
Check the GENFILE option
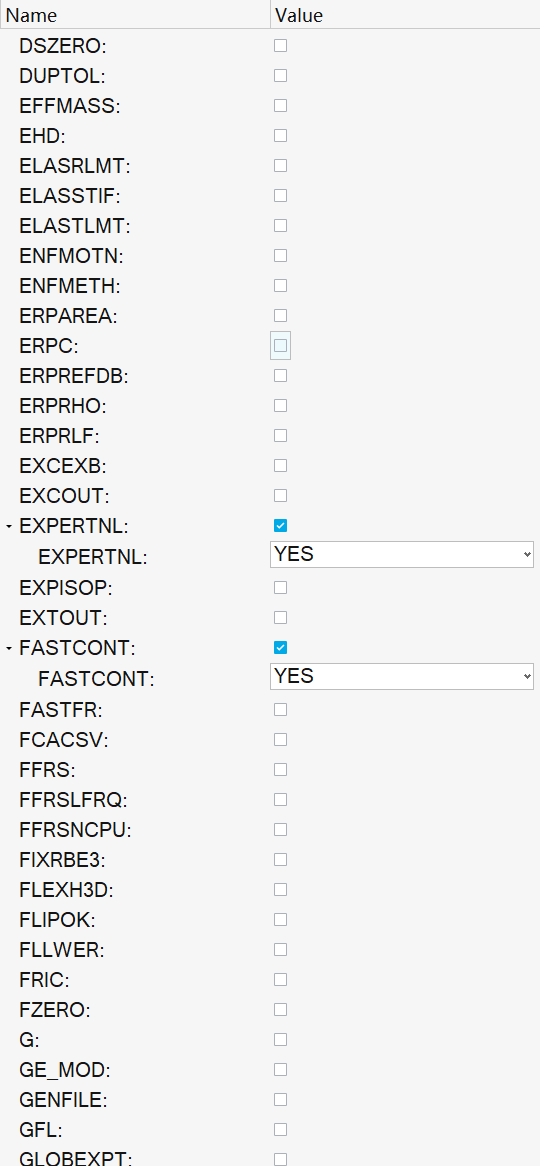[280, 1099]
